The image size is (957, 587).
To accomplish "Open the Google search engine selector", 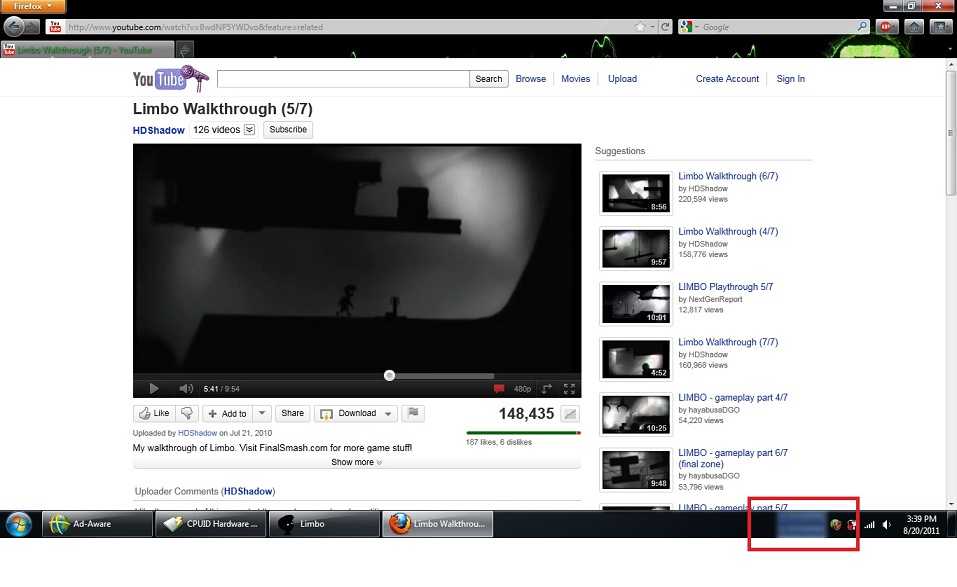I will [x=690, y=27].
